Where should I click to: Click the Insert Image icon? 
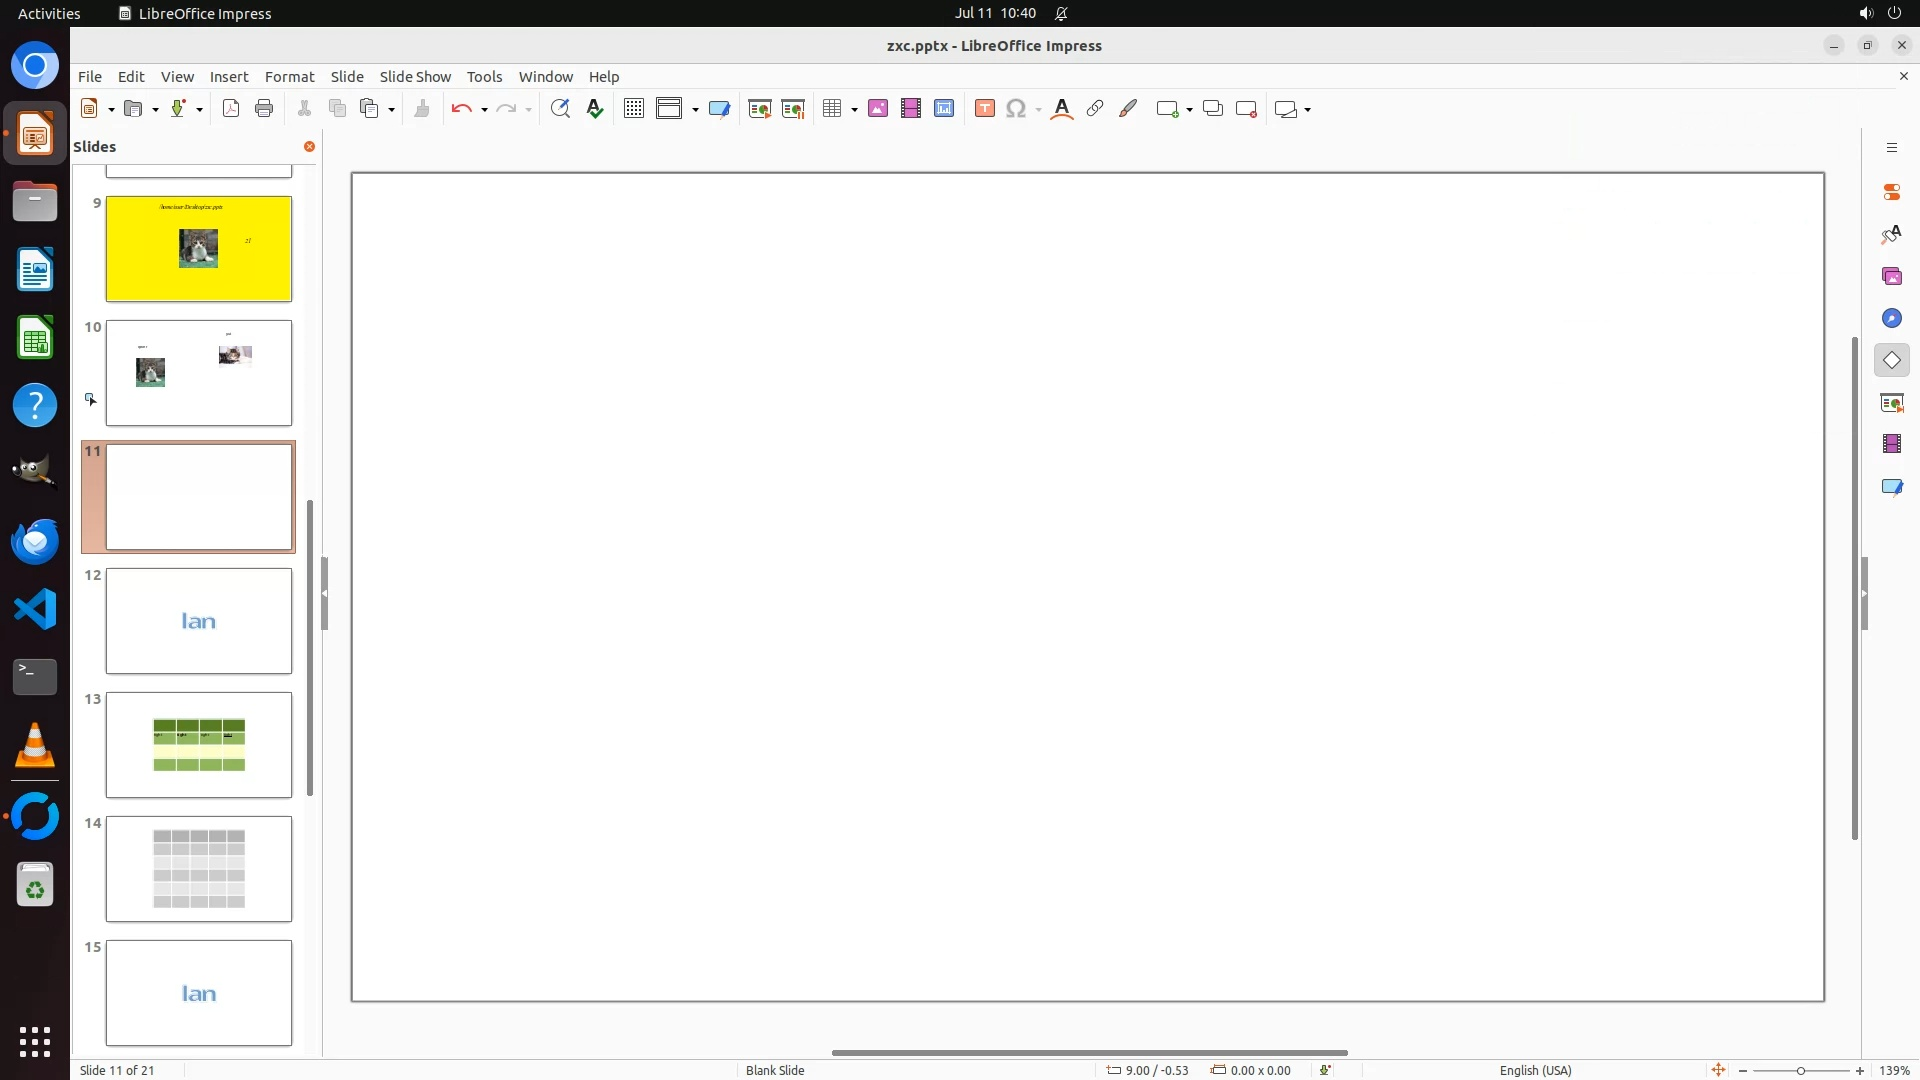pos(878,109)
